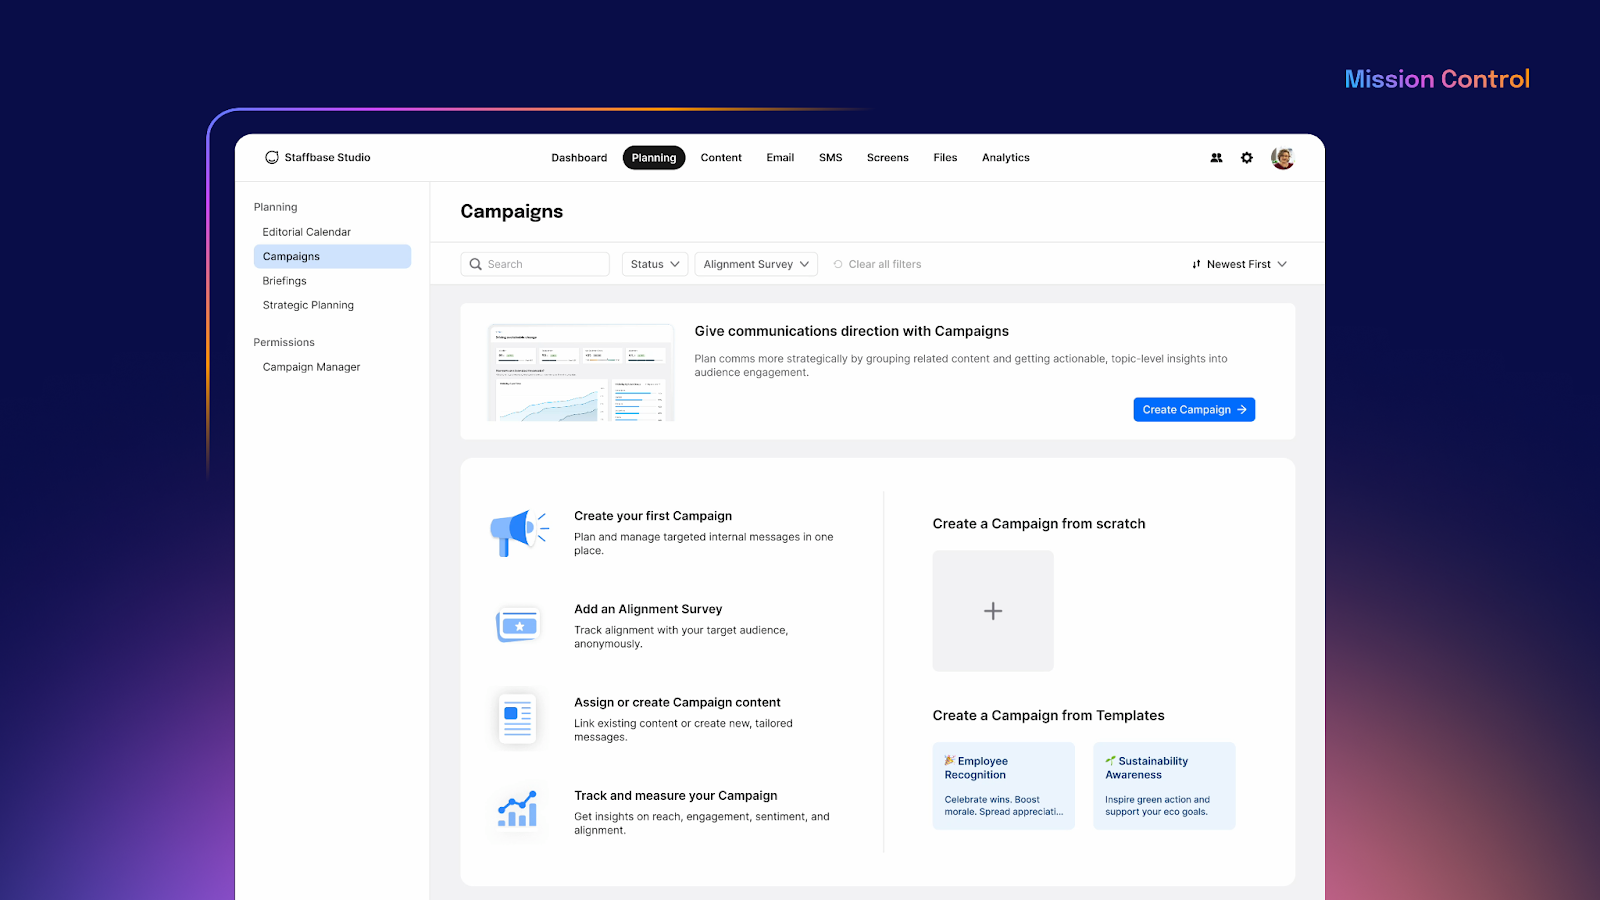Click the plus tile to create from scratch
The width and height of the screenshot is (1600, 900).
[x=993, y=611]
